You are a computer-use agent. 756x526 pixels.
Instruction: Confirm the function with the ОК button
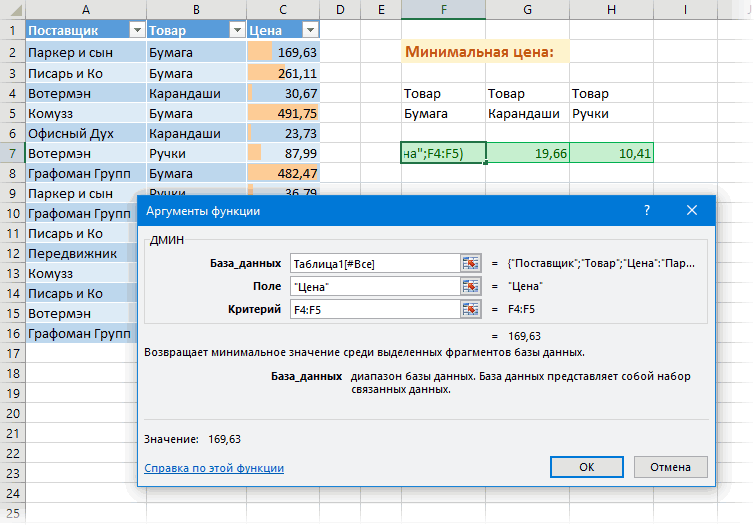pyautogui.click(x=586, y=467)
